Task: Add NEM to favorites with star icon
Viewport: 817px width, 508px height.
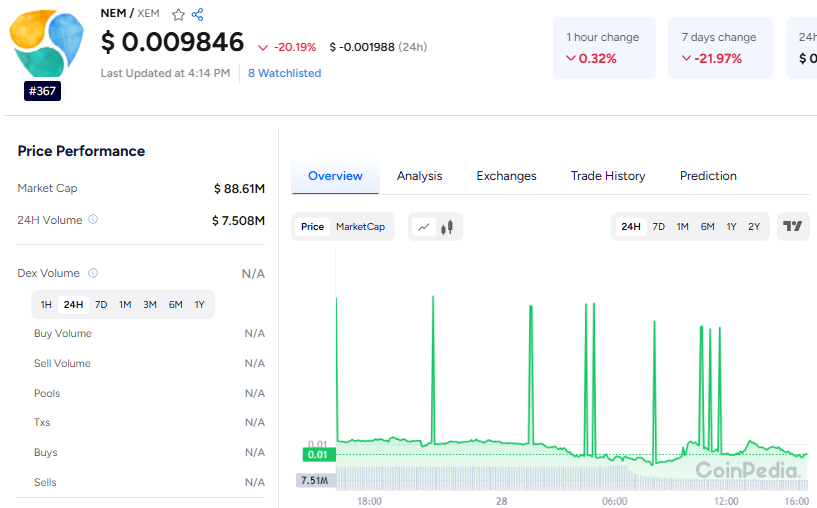Action: (x=178, y=15)
